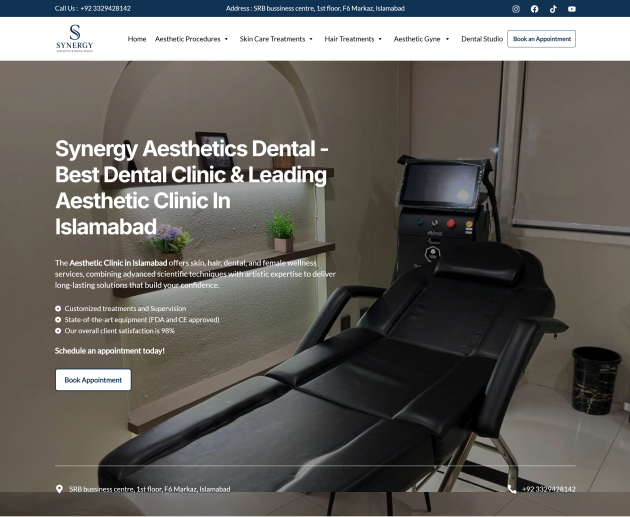Click the Synergy logo
Image resolution: width=630 pixels, height=517 pixels.
tap(75, 39)
